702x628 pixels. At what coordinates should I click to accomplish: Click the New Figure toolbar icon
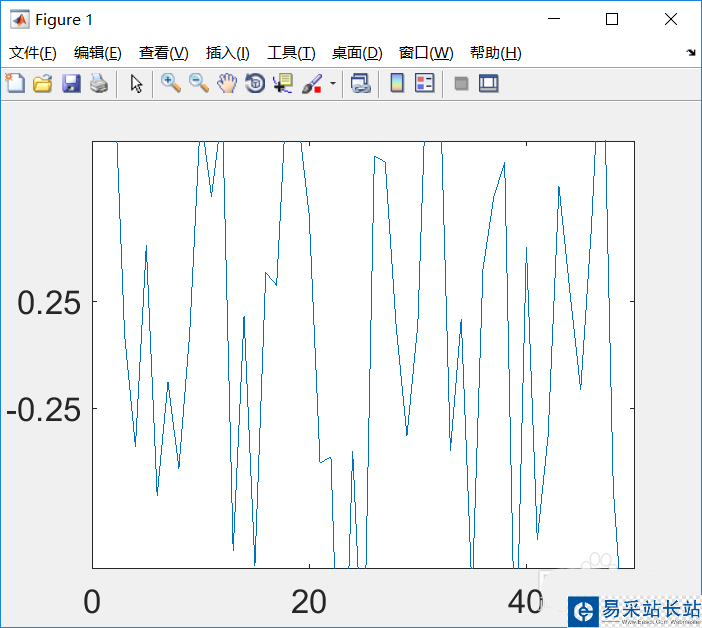(x=15, y=83)
